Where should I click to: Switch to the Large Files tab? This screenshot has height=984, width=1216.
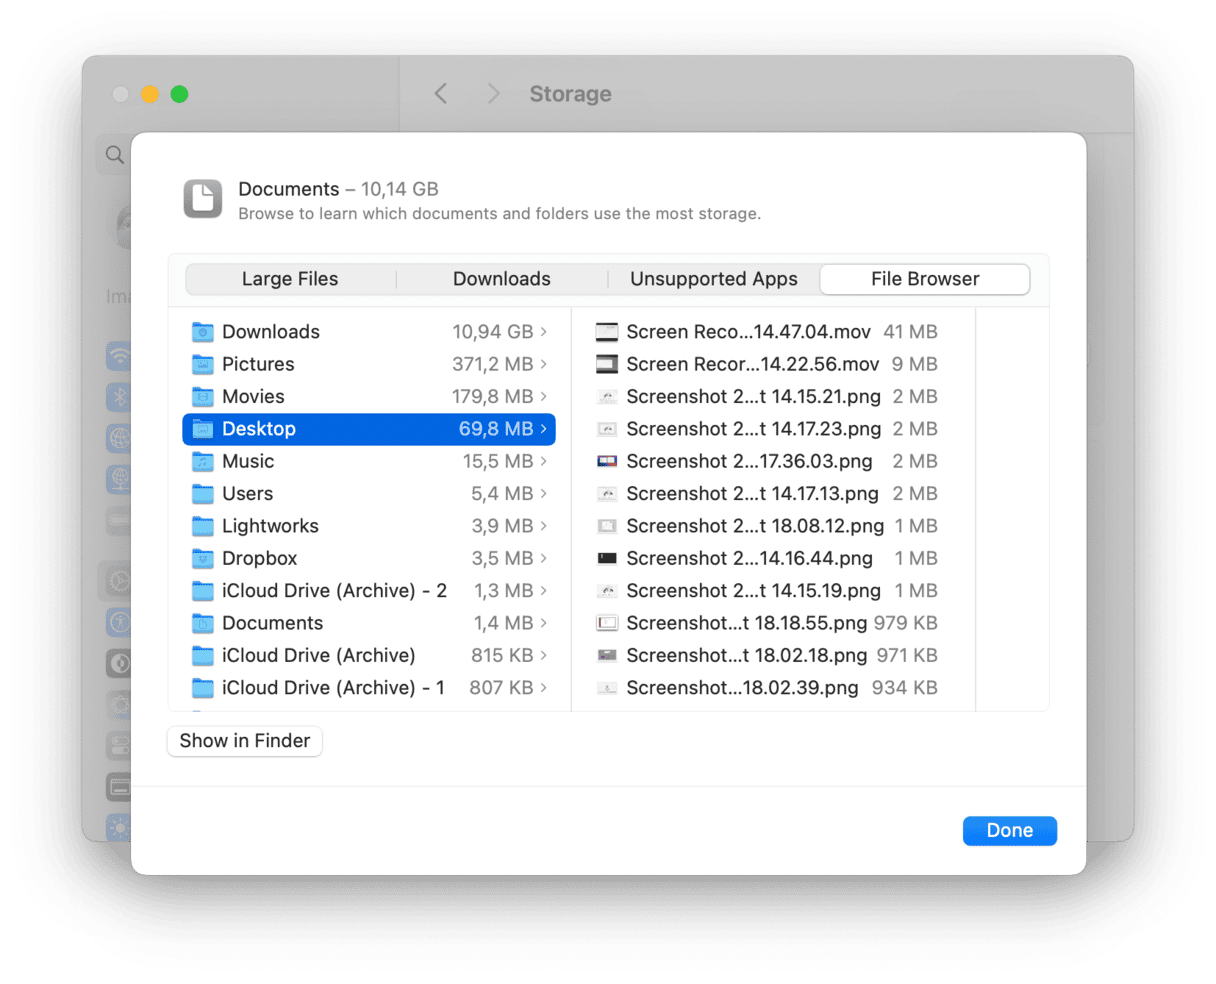(x=290, y=279)
